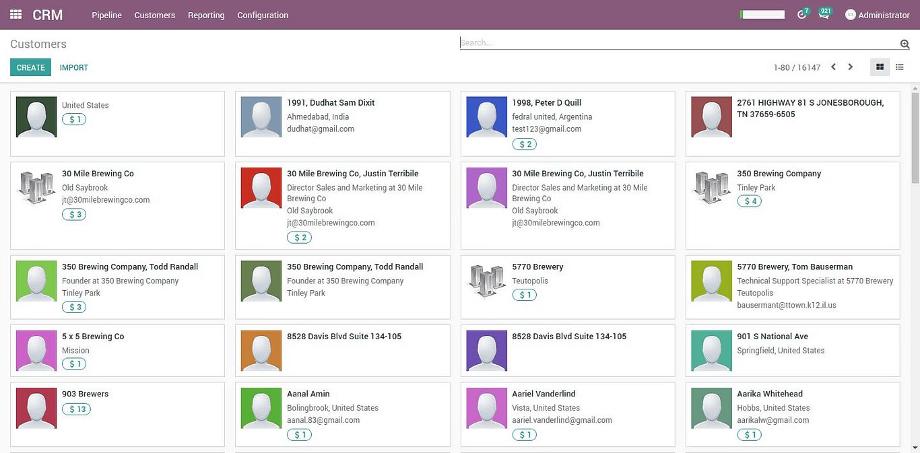Click the $ 13 opportunities badge on 903 Brewers
920x453 pixels.
tap(76, 409)
